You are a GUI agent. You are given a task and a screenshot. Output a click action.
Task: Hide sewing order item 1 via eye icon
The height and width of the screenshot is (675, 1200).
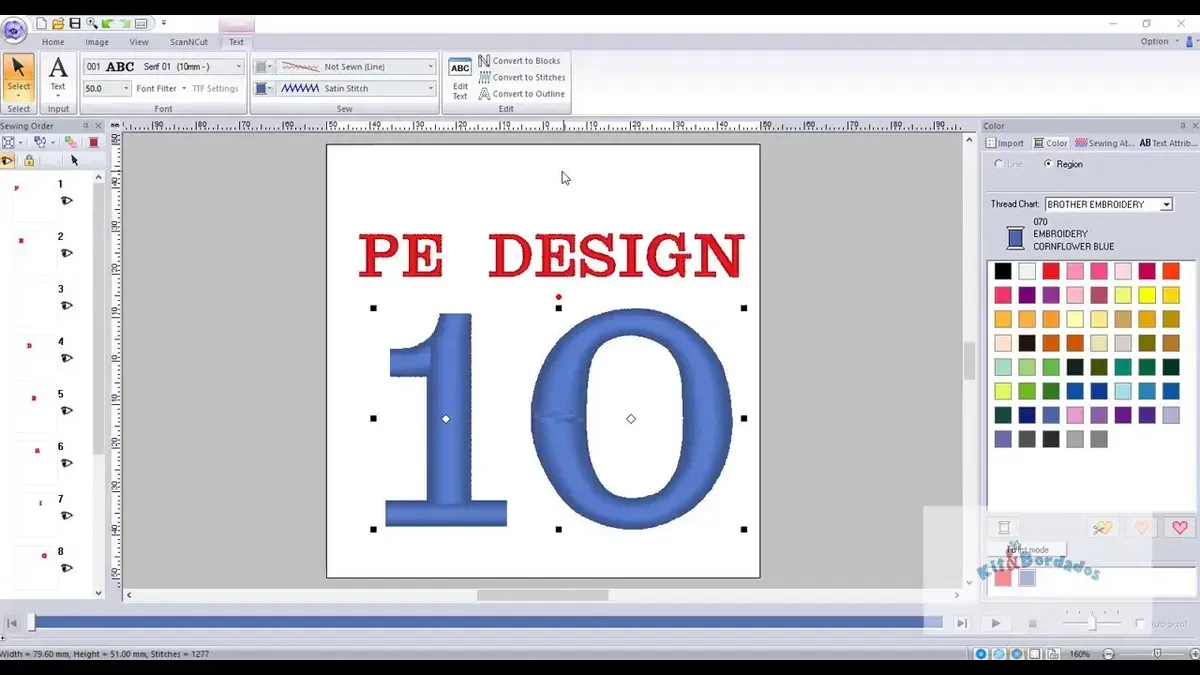67,201
